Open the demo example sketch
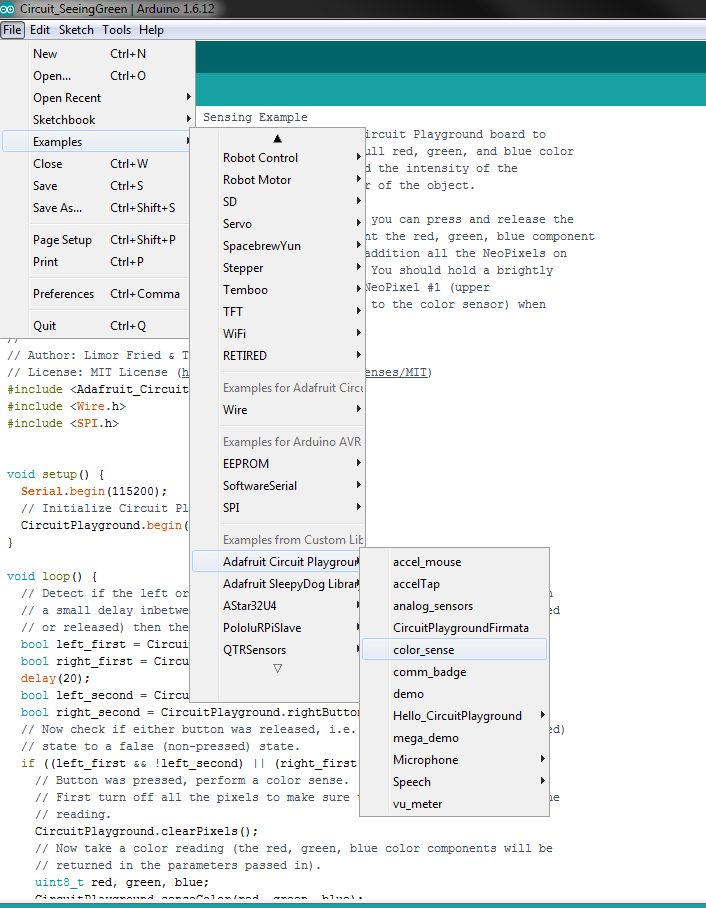 tap(454, 694)
